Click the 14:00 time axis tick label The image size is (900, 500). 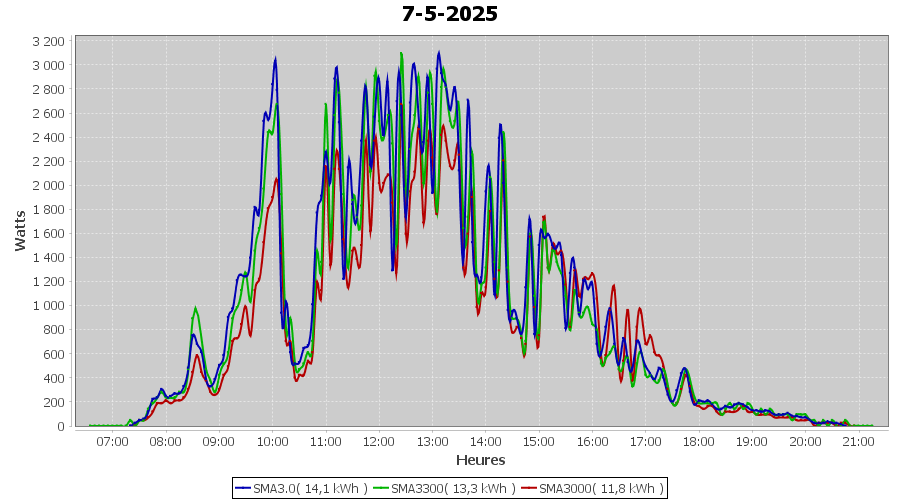[x=486, y=441]
